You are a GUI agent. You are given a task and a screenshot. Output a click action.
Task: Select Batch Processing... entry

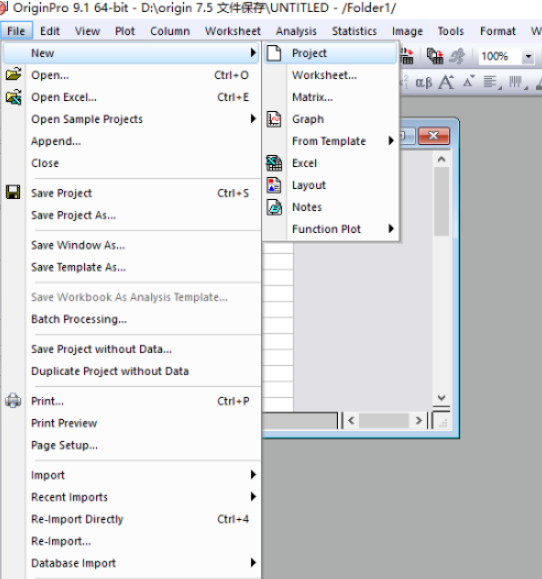point(132,319)
